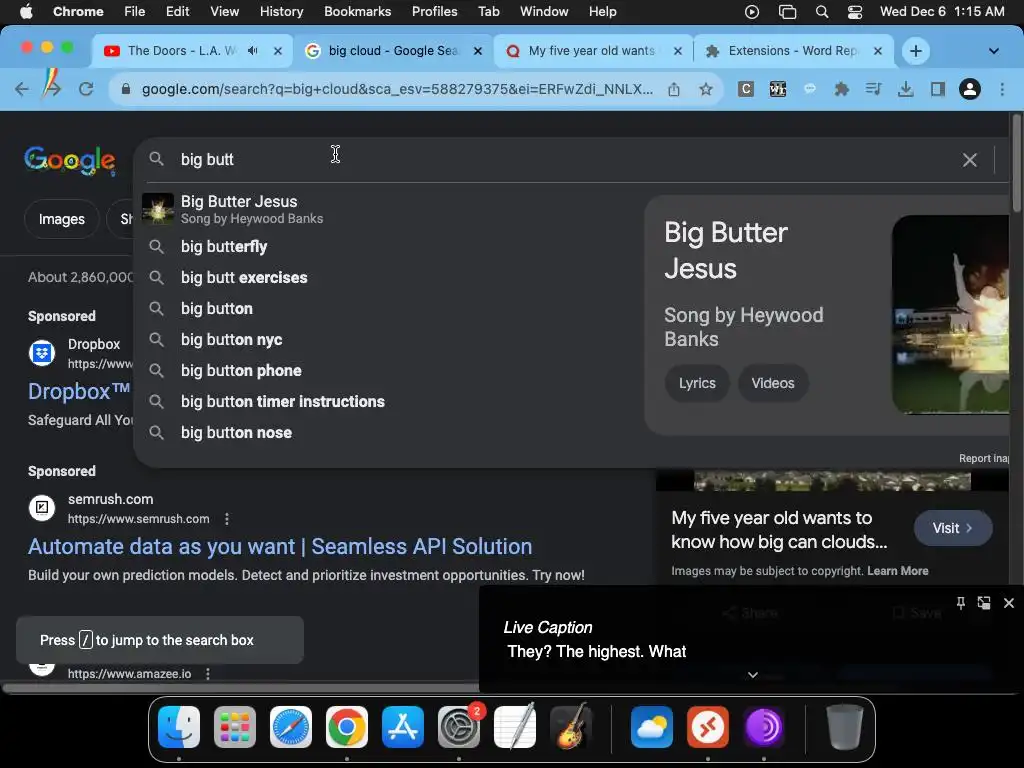Pop back Live Caption into tab
This screenshot has height=768, width=1024.
984,603
